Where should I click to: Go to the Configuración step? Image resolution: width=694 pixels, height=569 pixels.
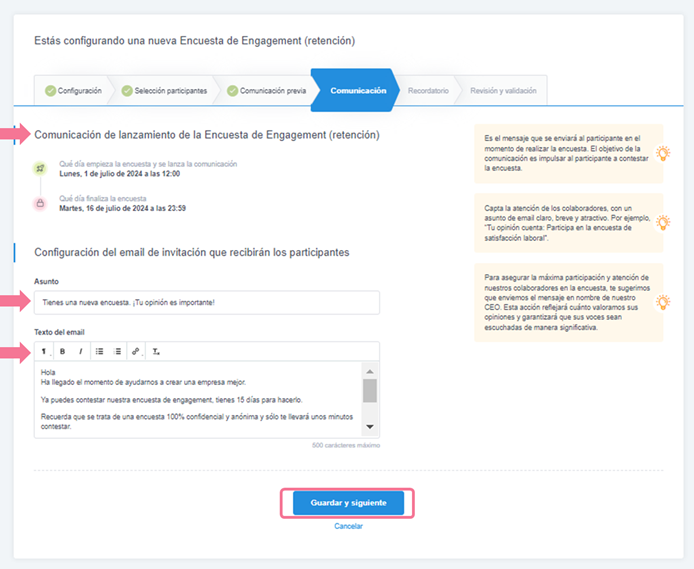[72, 91]
